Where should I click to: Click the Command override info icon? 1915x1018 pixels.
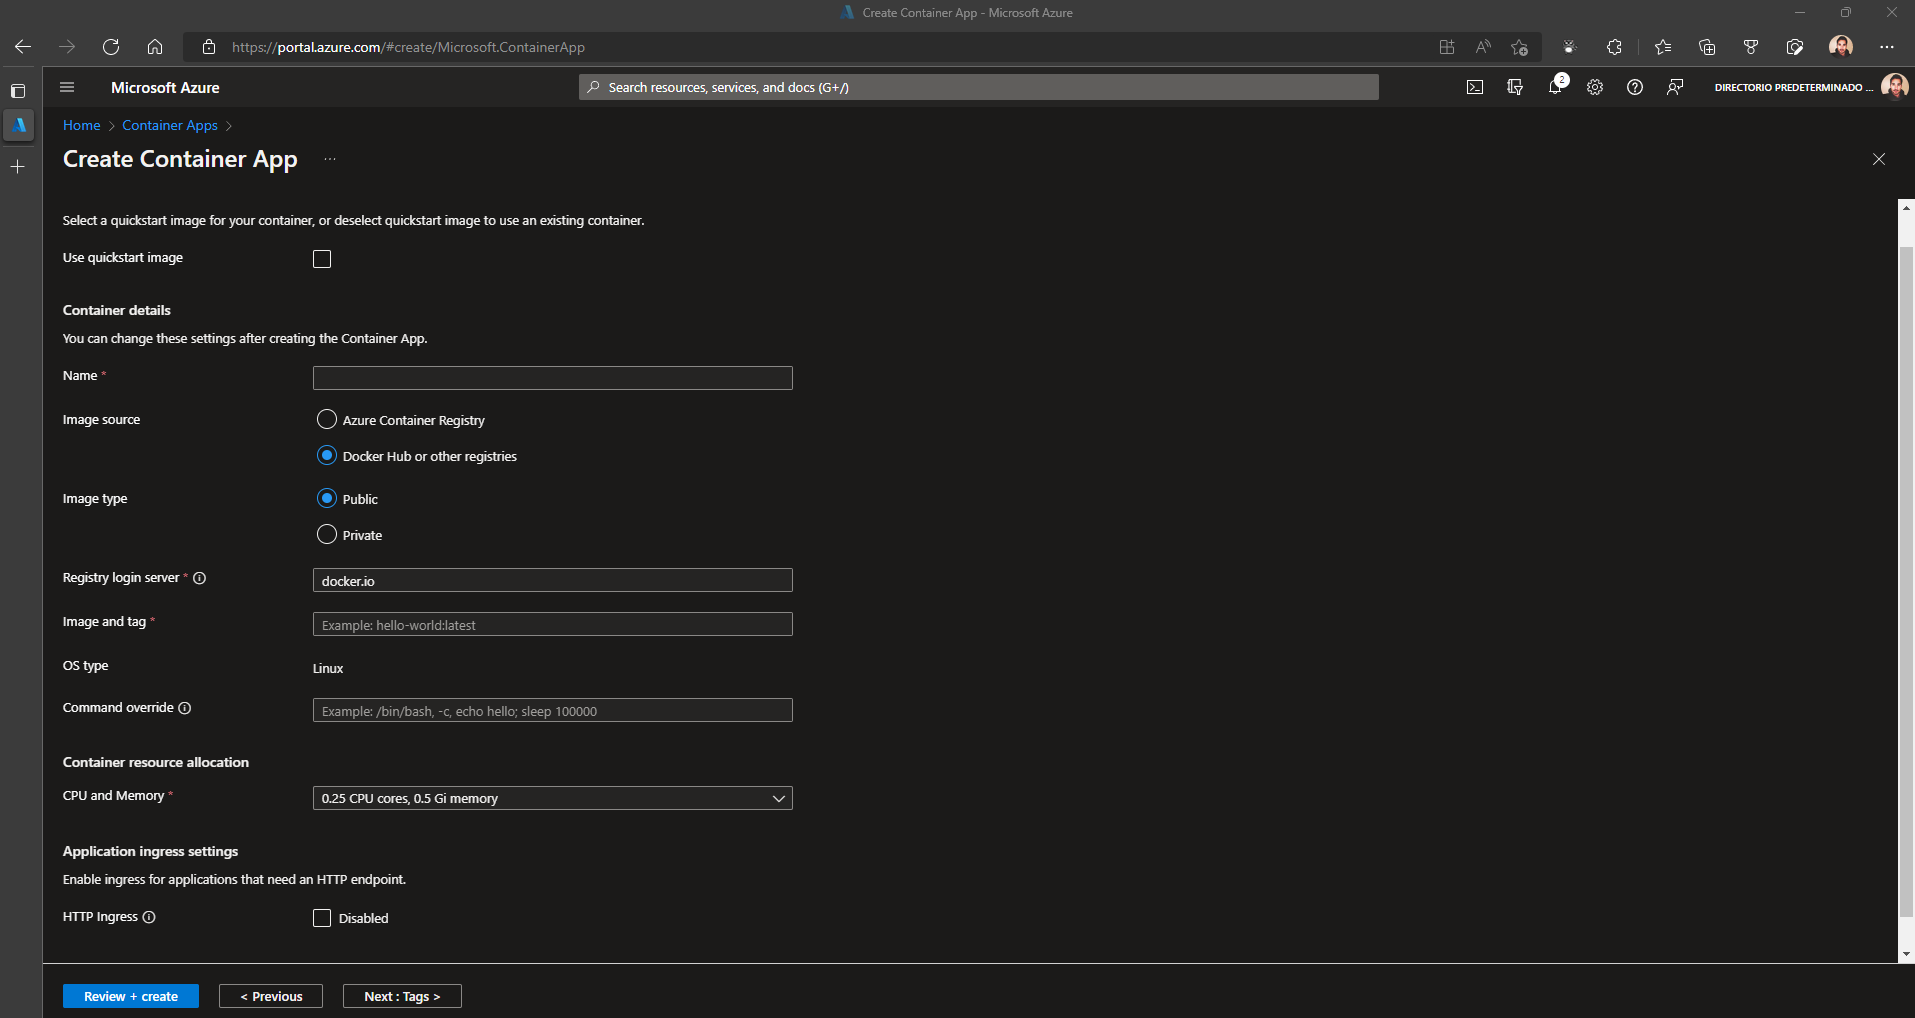point(185,708)
